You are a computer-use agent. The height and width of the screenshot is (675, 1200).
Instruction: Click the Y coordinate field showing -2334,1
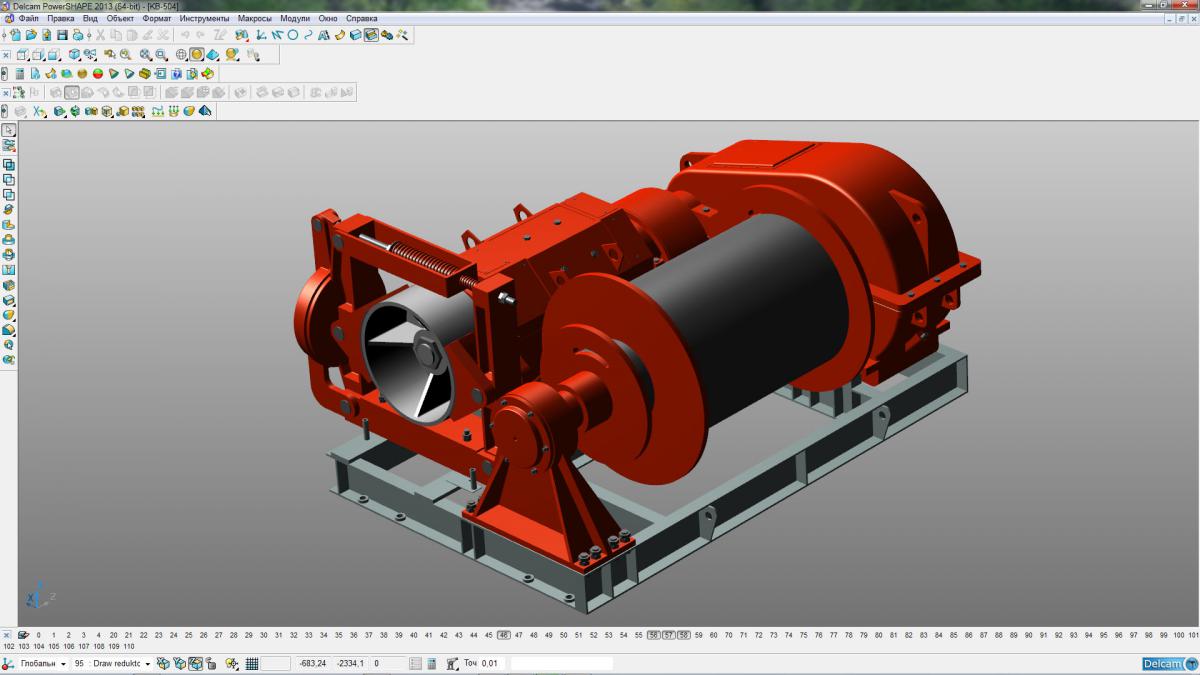(x=351, y=664)
